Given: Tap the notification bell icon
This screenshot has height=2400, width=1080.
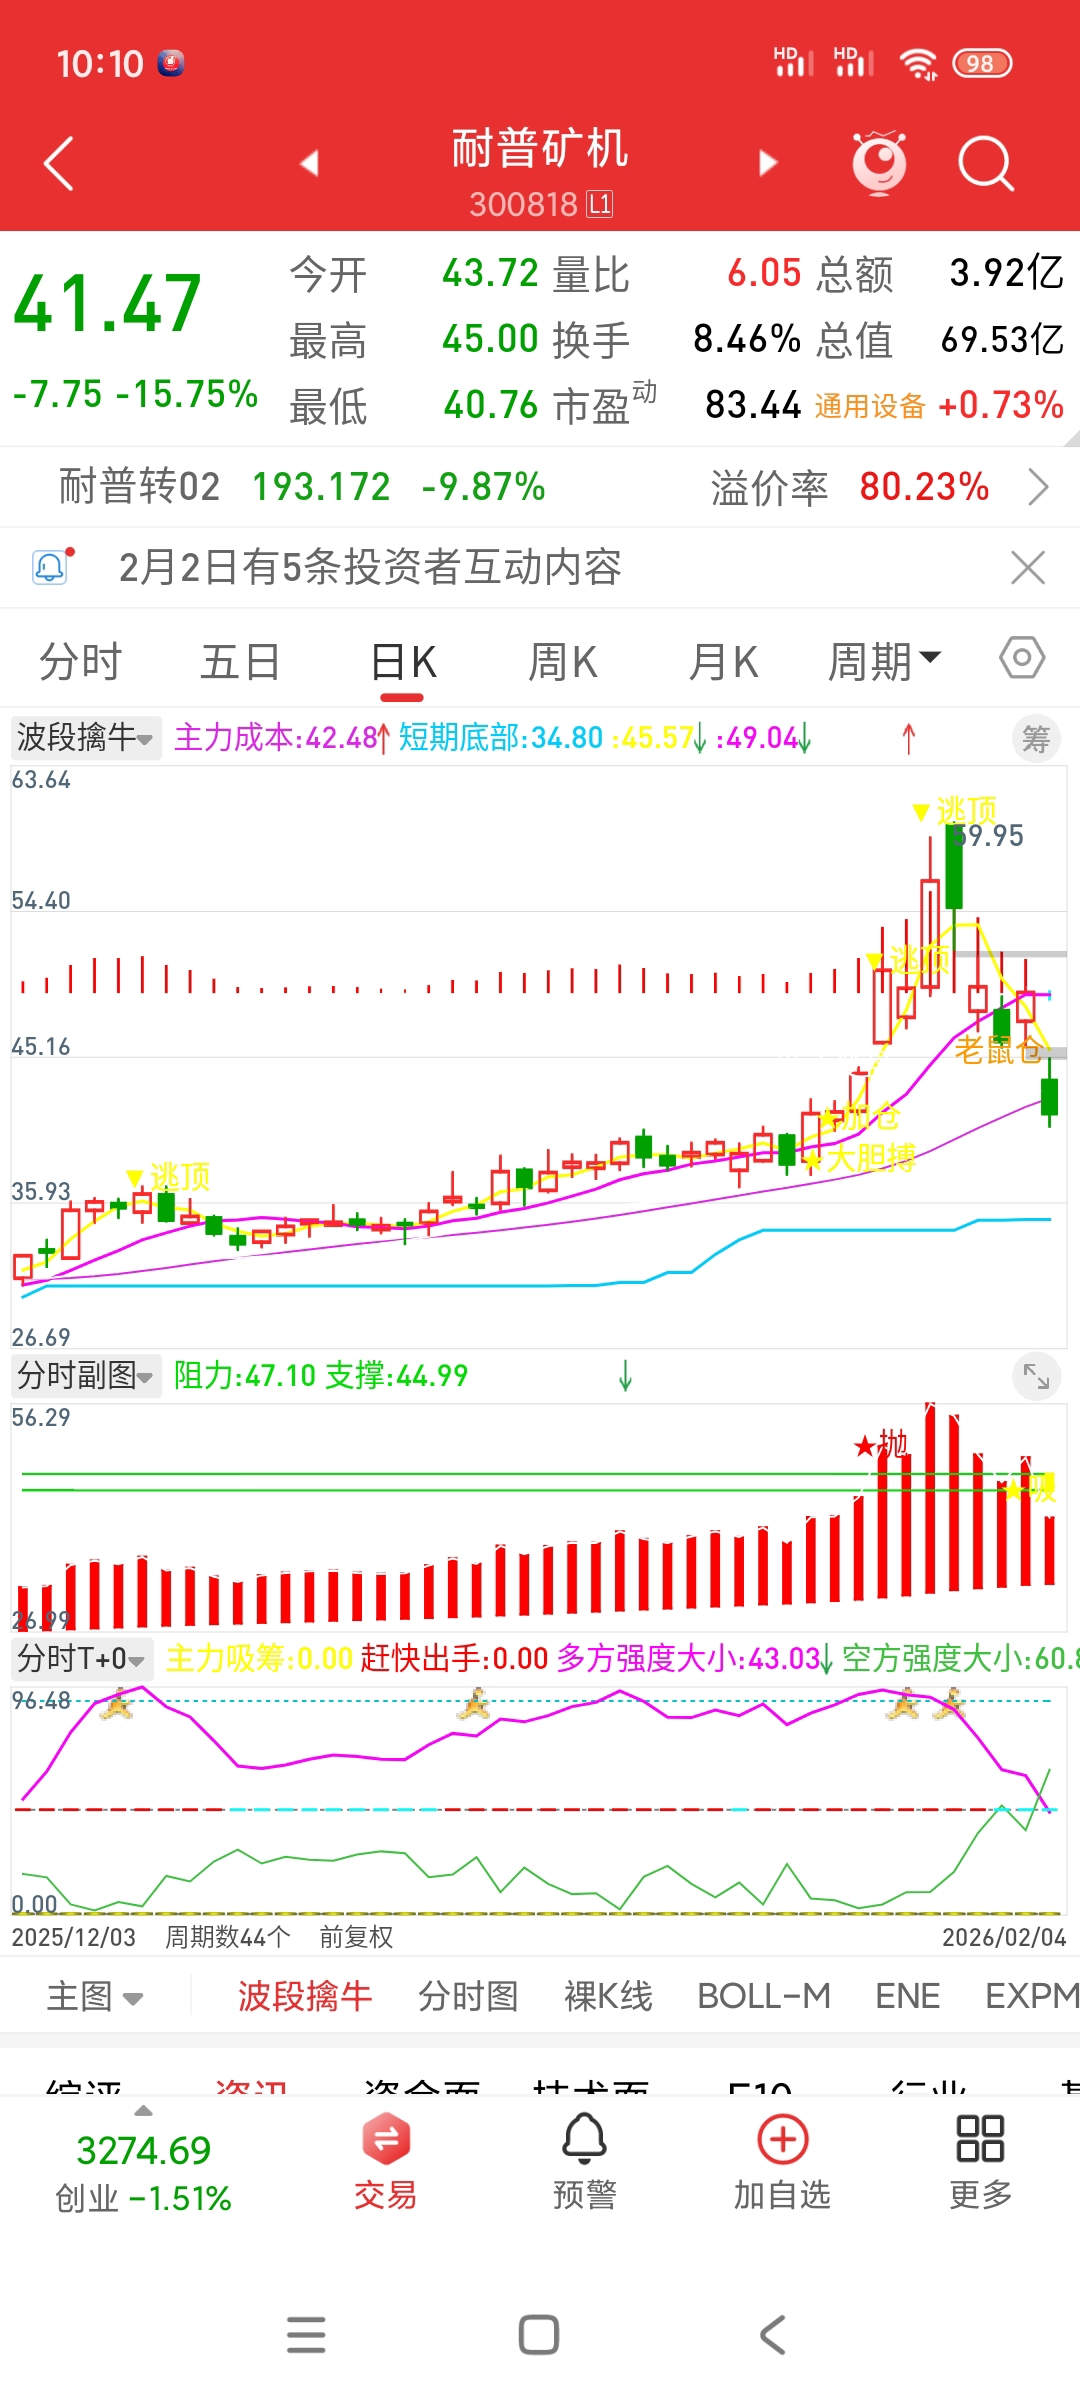Looking at the screenshot, I should coord(50,567).
